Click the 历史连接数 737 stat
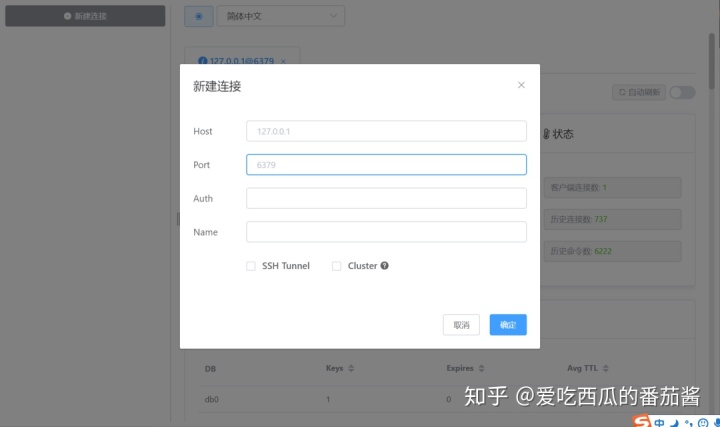The image size is (720, 427). pos(612,219)
